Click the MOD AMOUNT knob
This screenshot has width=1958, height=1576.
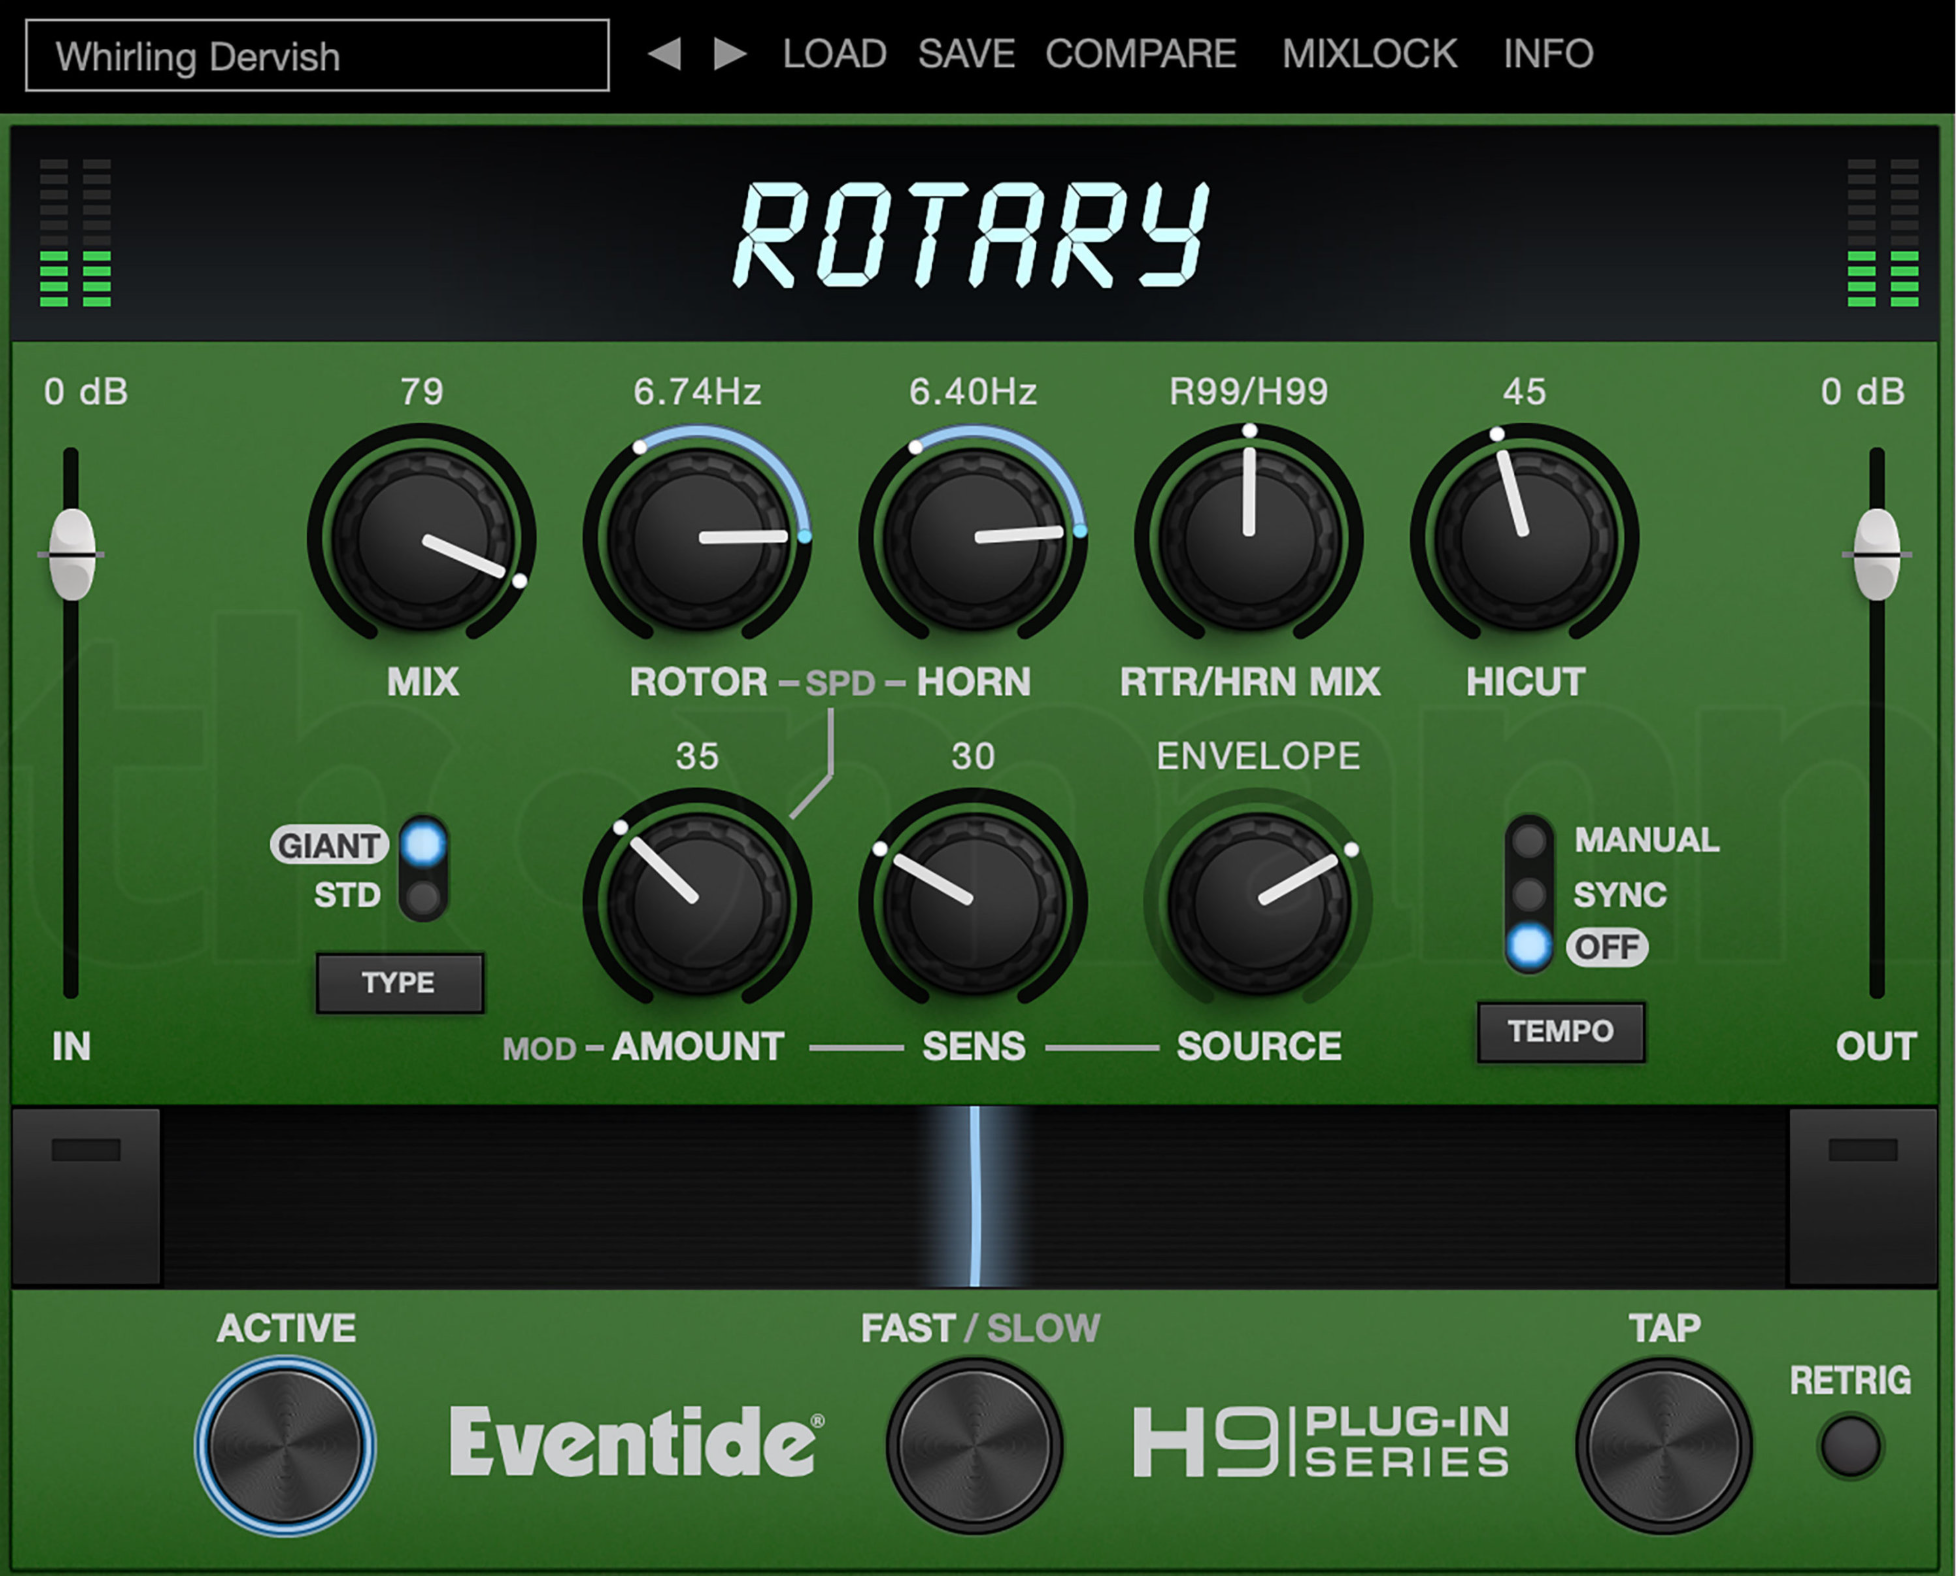pos(697,902)
